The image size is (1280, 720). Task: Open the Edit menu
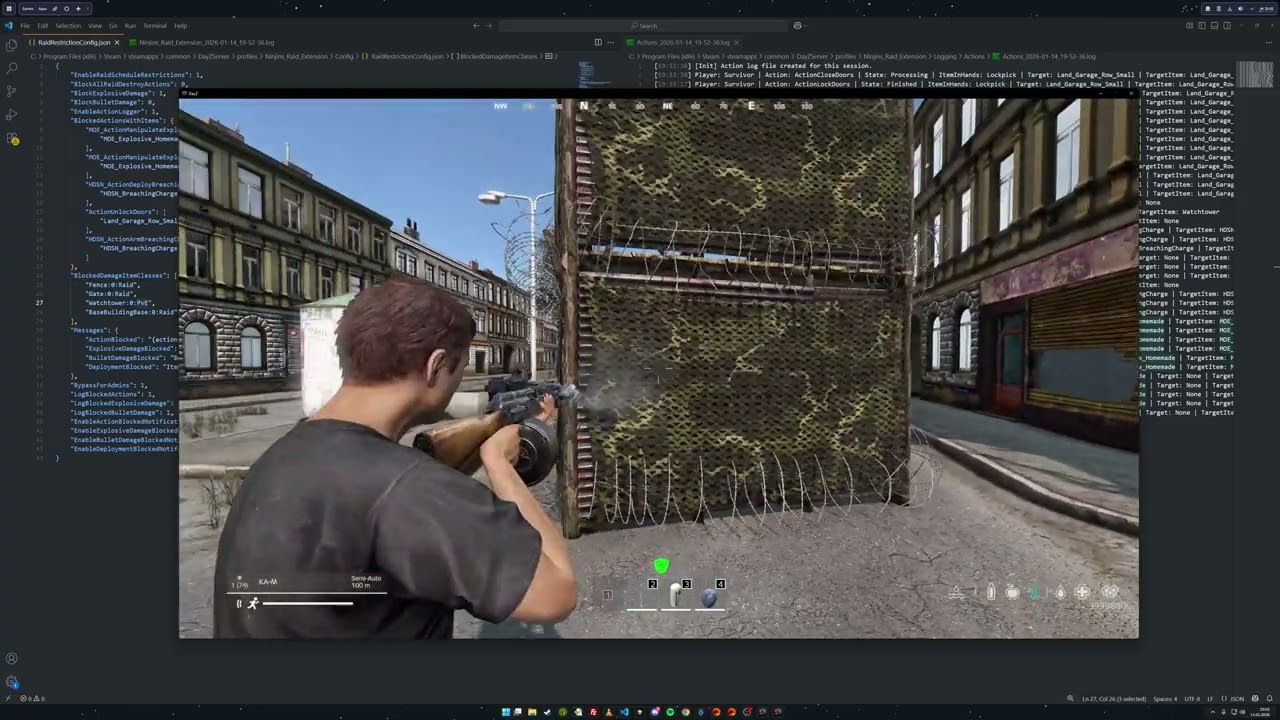43,25
